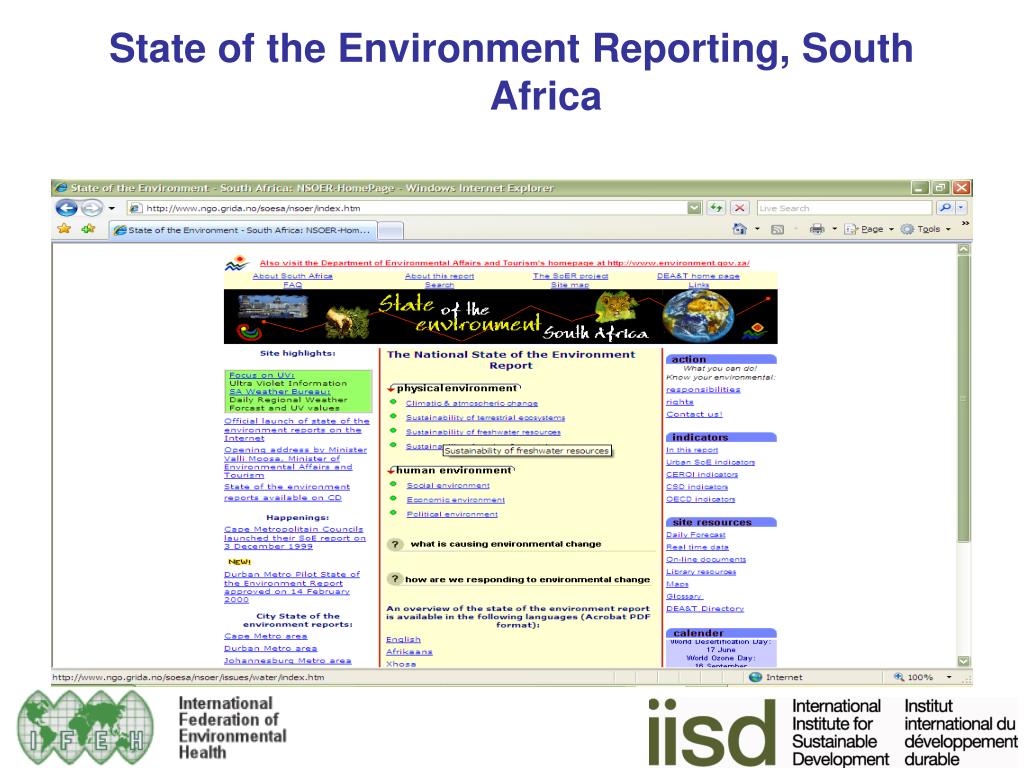The image size is (1024, 768).
Task: Click the Print icon in toolbar
Action: (817, 229)
